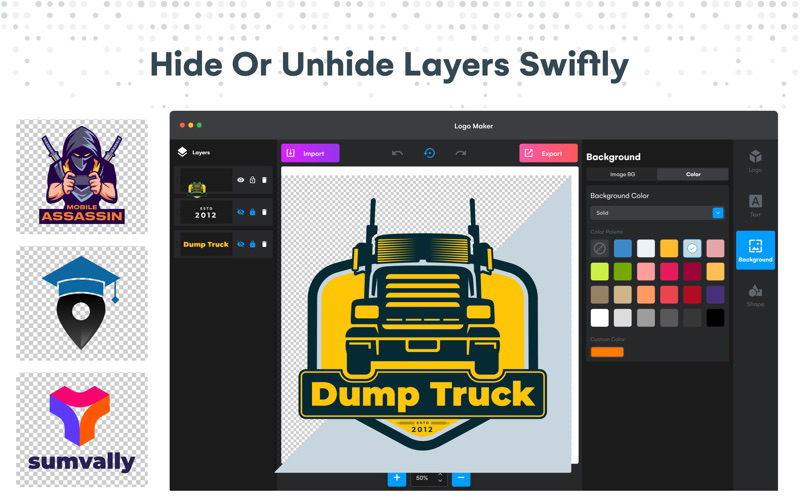
Task: Select the Background tool in sidebar
Action: pos(755,250)
